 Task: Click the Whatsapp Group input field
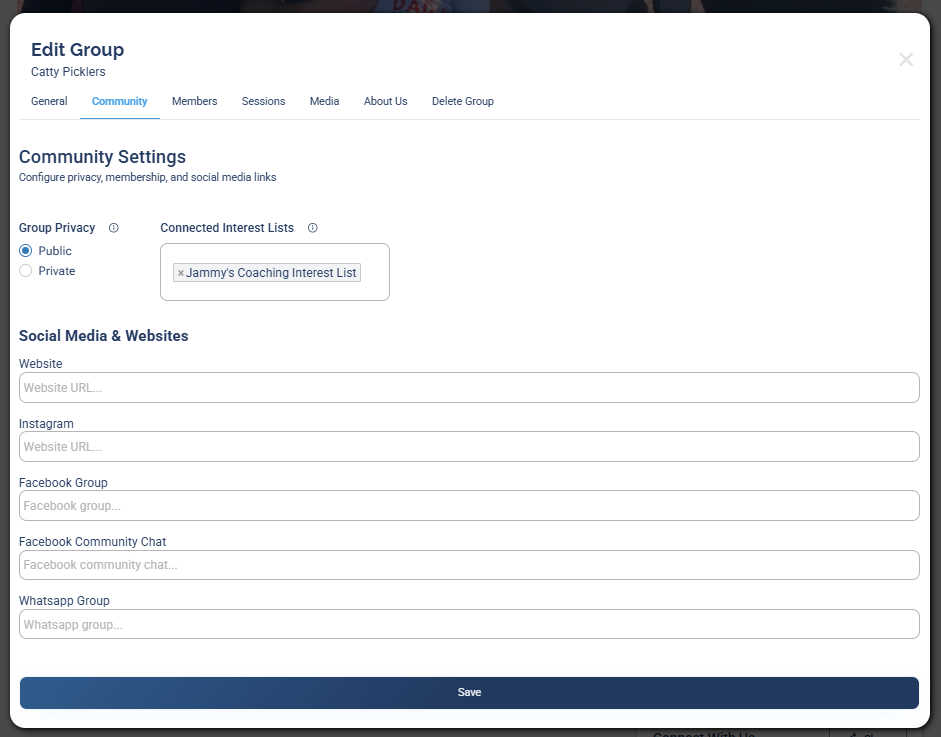469,624
